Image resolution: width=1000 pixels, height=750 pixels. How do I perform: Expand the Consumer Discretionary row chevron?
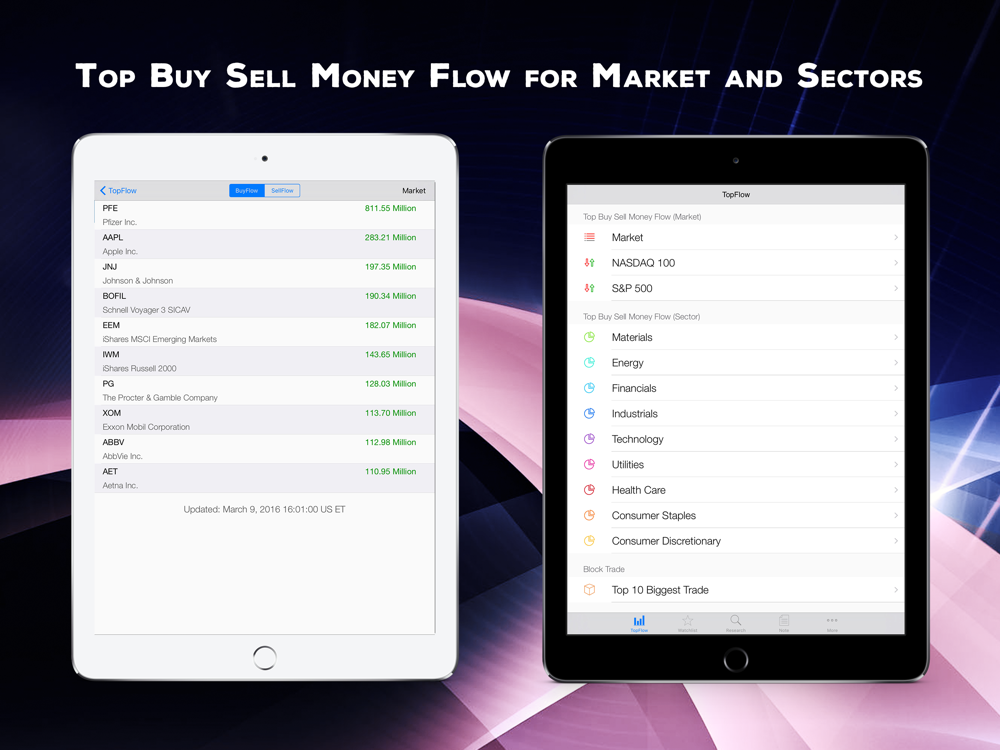pyautogui.click(x=896, y=541)
